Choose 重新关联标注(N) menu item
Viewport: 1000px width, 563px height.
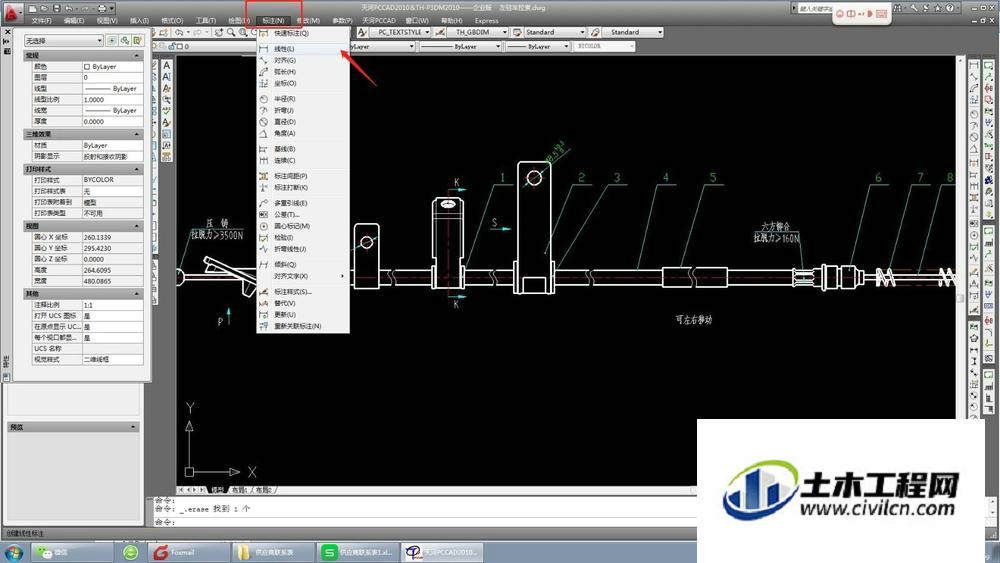303,326
